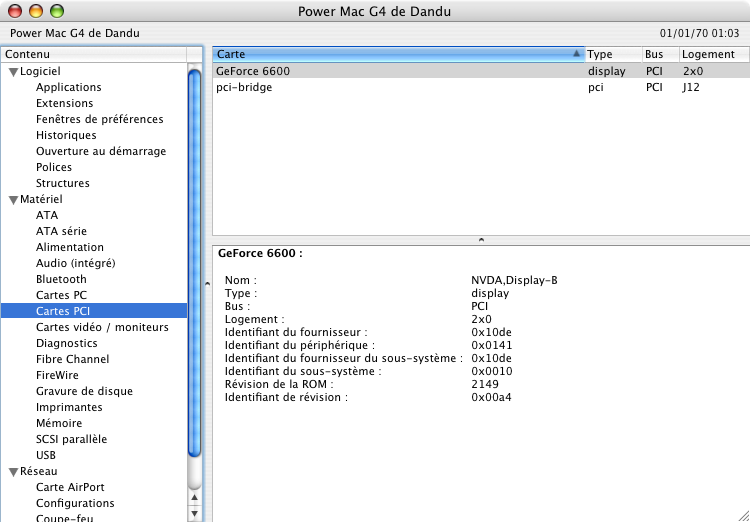Collapse the Logiciel disclosure triangle
Image resolution: width=750 pixels, height=522 pixels.
pyautogui.click(x=13, y=72)
